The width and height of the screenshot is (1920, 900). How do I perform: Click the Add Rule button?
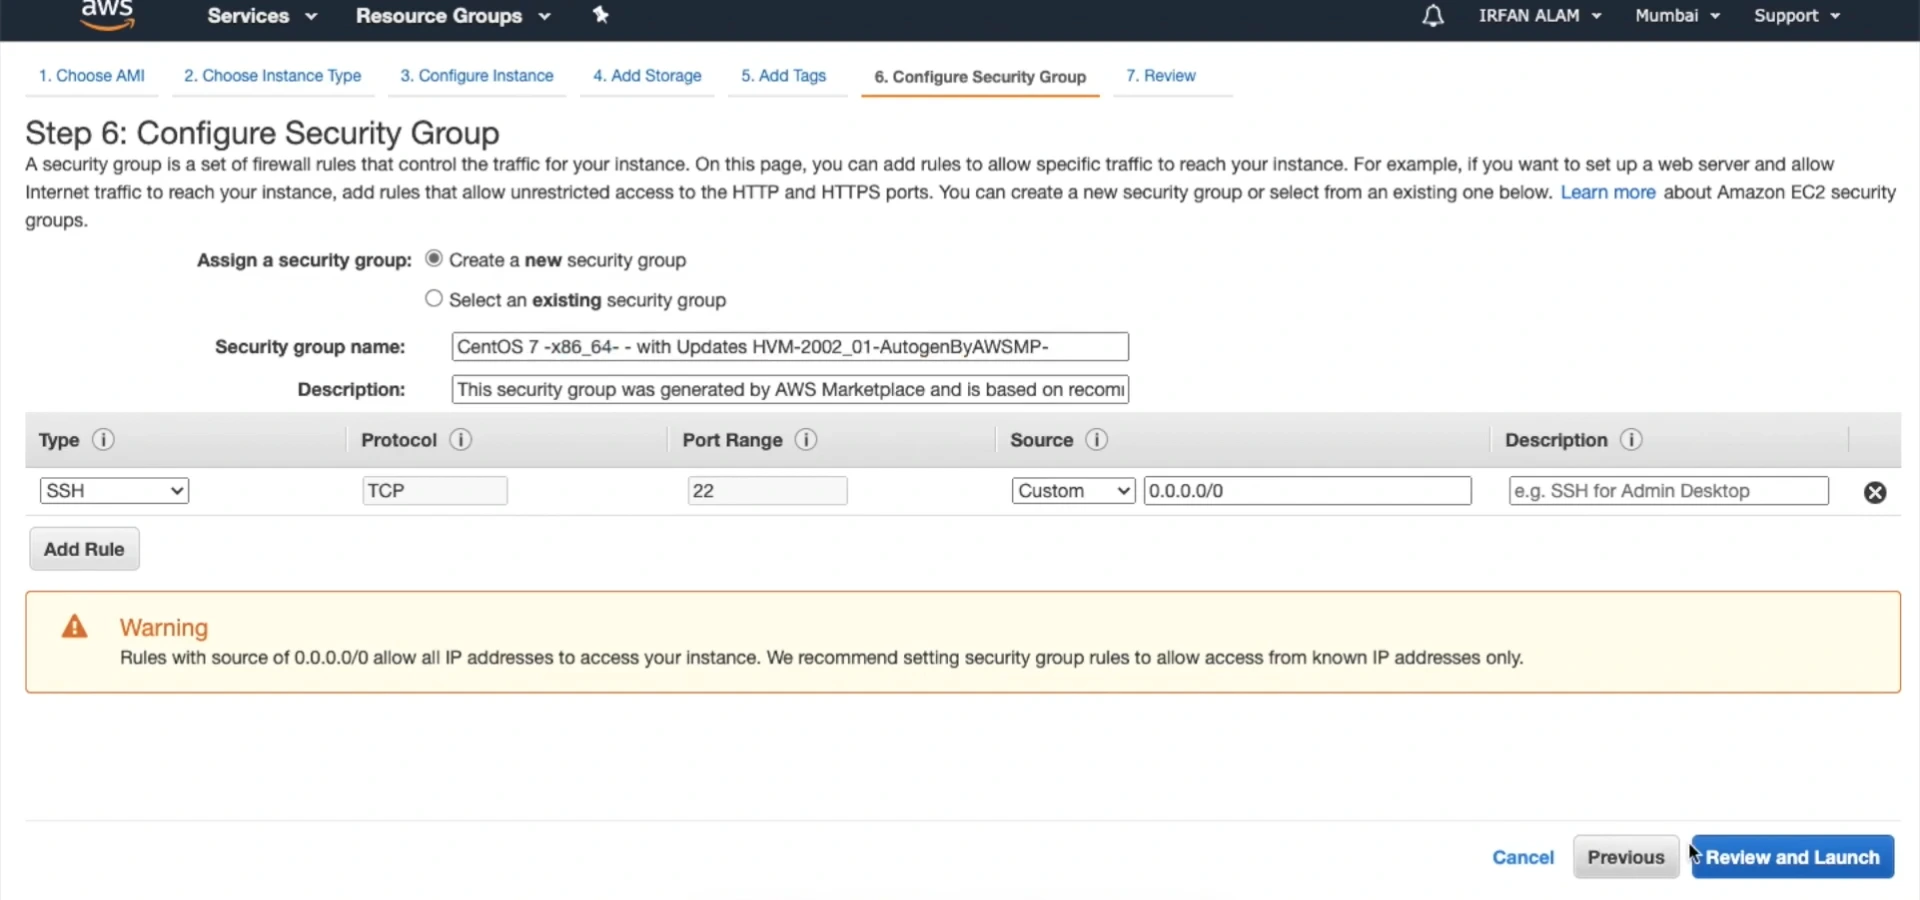[x=84, y=549]
